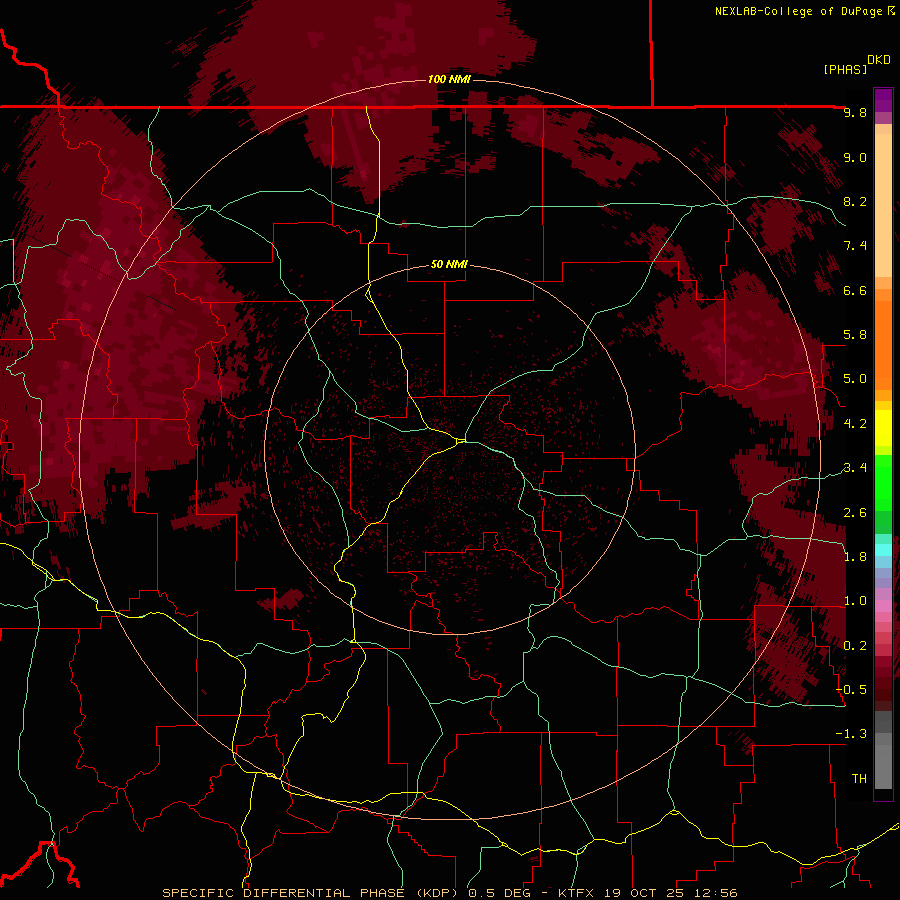Click the cyan segment of the color bar
The image size is (900, 900).
click(883, 549)
